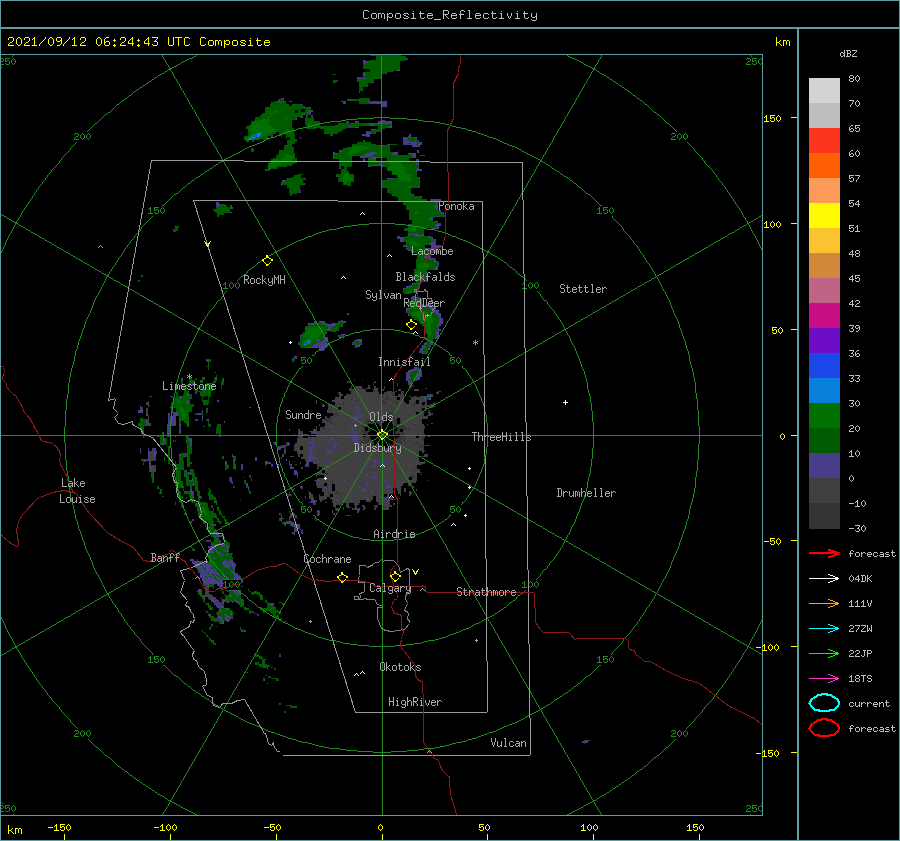This screenshot has width=900, height=841.
Task: Click the Didsbury town label
Action: pyautogui.click(x=377, y=448)
